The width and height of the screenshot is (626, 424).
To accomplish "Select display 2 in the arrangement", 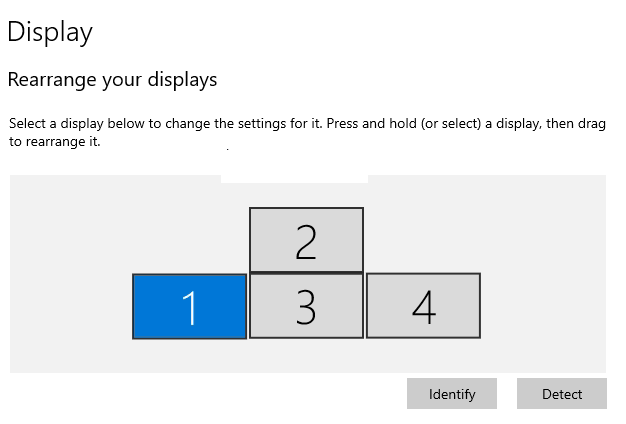I will pyautogui.click(x=306, y=240).
